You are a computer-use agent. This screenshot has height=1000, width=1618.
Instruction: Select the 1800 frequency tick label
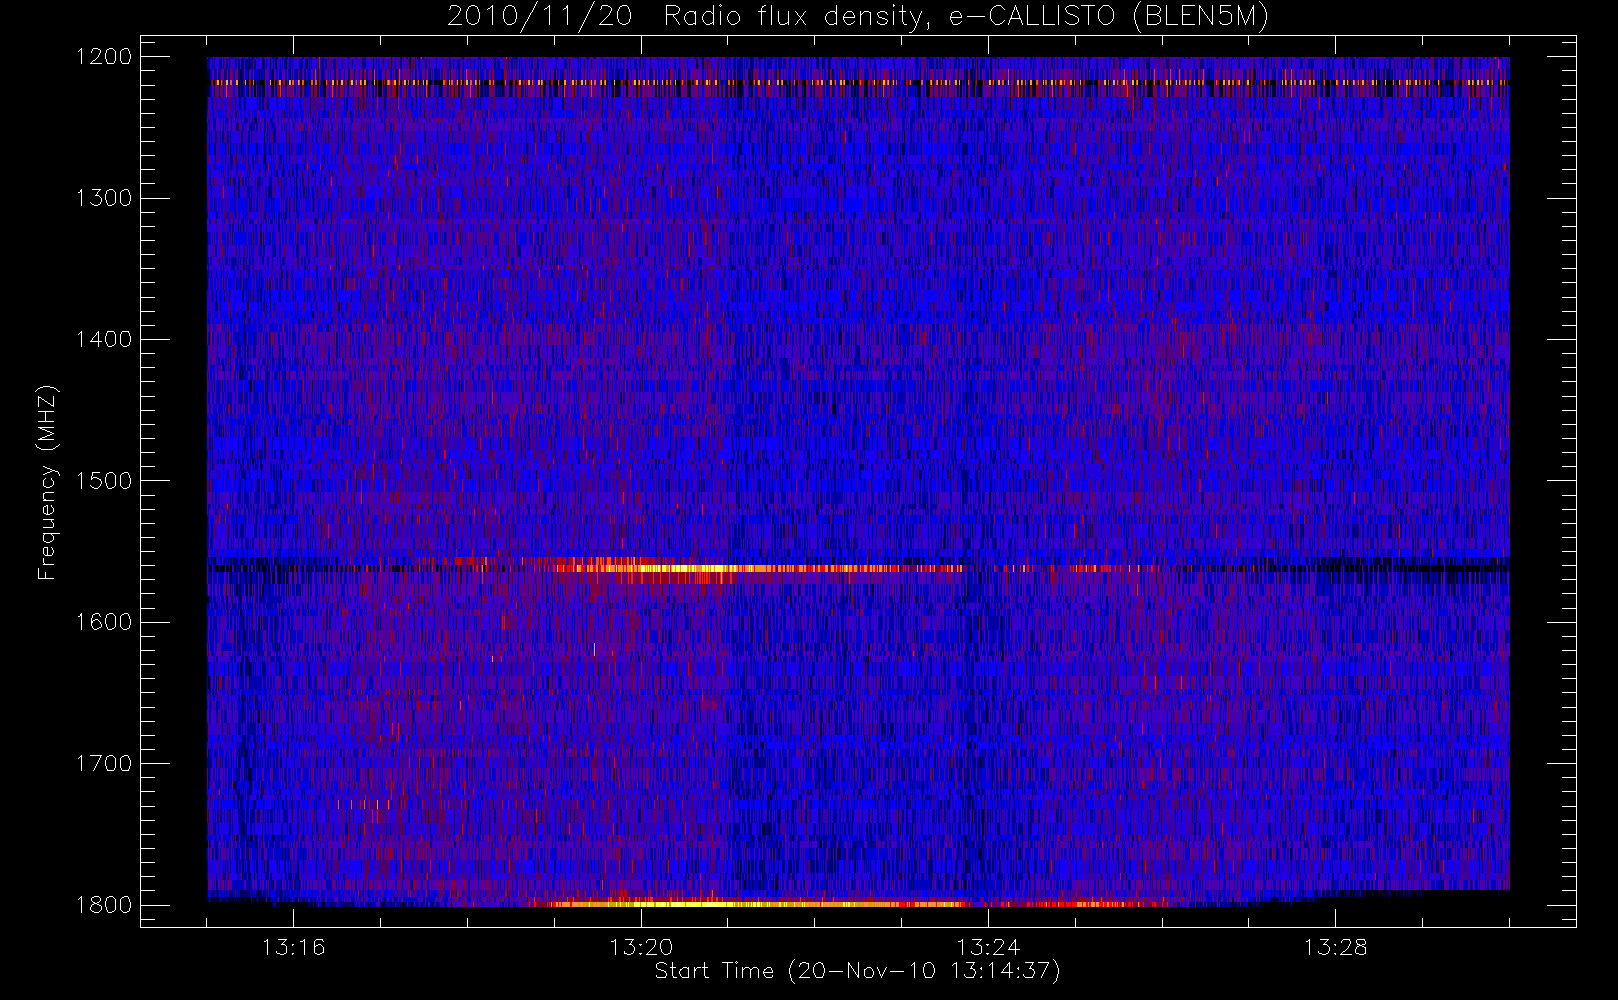click(104, 905)
